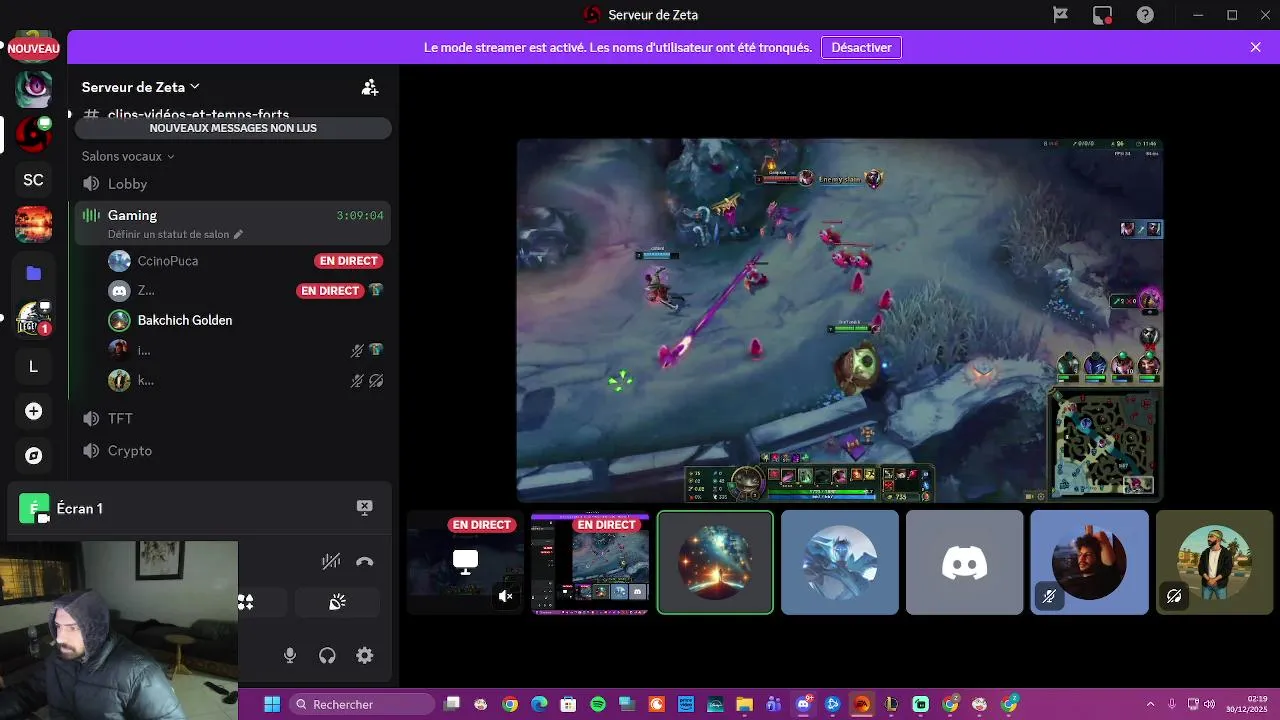Open Microsoft Edge from the taskbar

pos(539,704)
